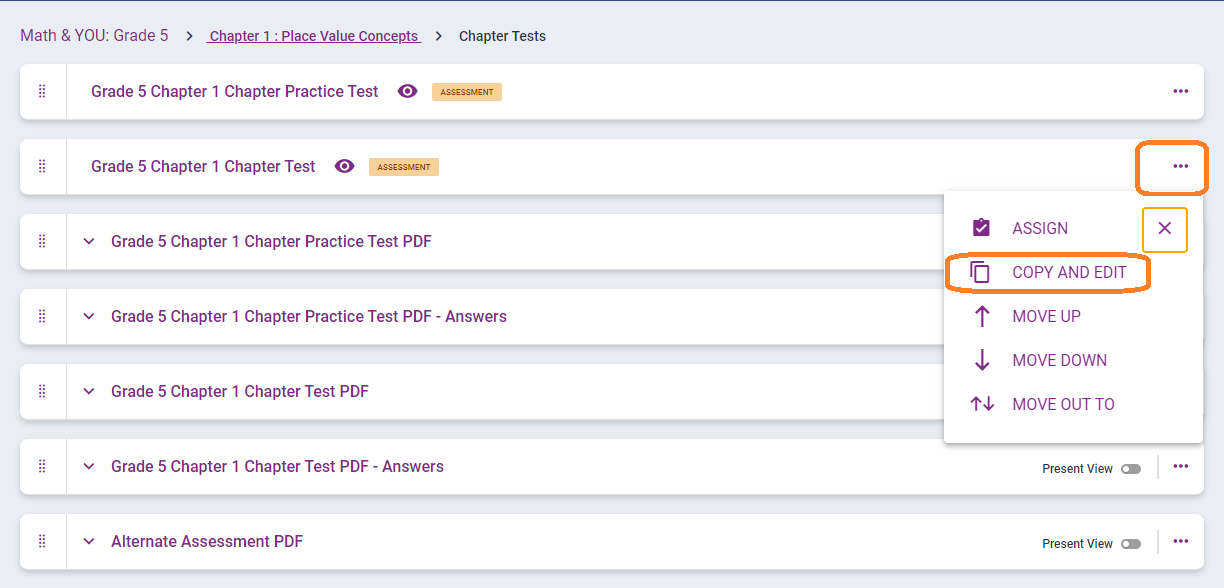Open three-dot menu for Chapter Test PDF - Answers

(1181, 466)
